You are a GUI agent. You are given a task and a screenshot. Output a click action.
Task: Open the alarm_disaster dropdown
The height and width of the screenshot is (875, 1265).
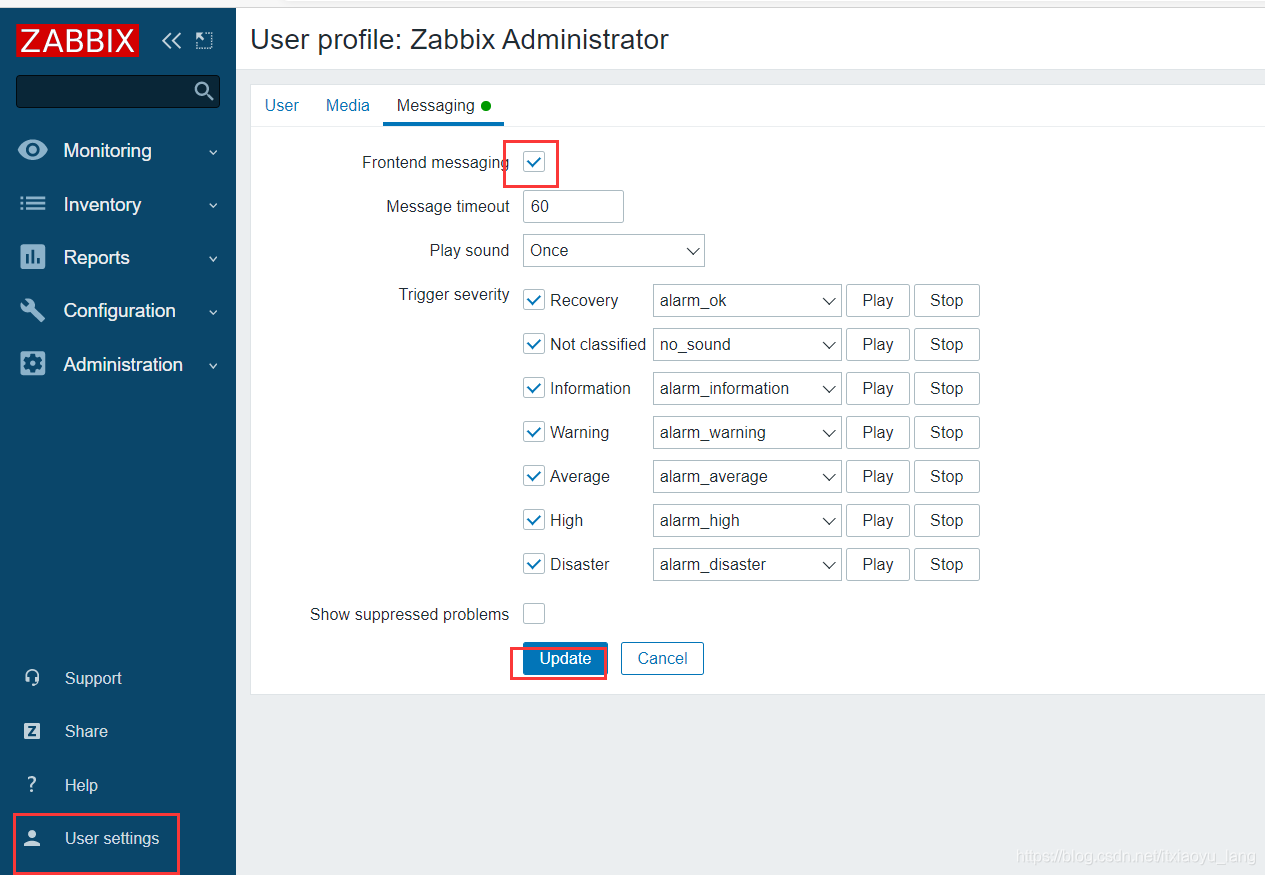point(747,564)
